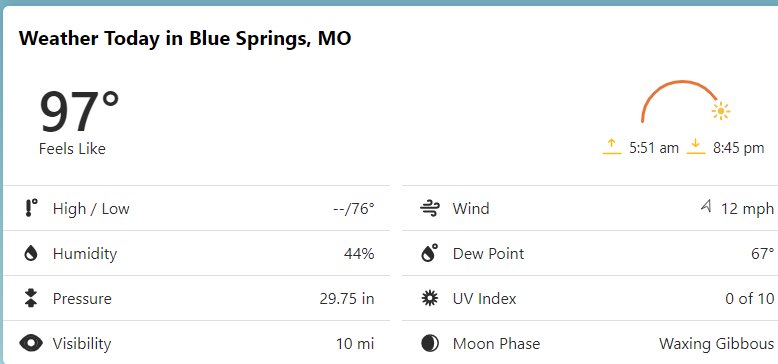
Task: Click the humidity droplet icon
Action: (x=31, y=253)
